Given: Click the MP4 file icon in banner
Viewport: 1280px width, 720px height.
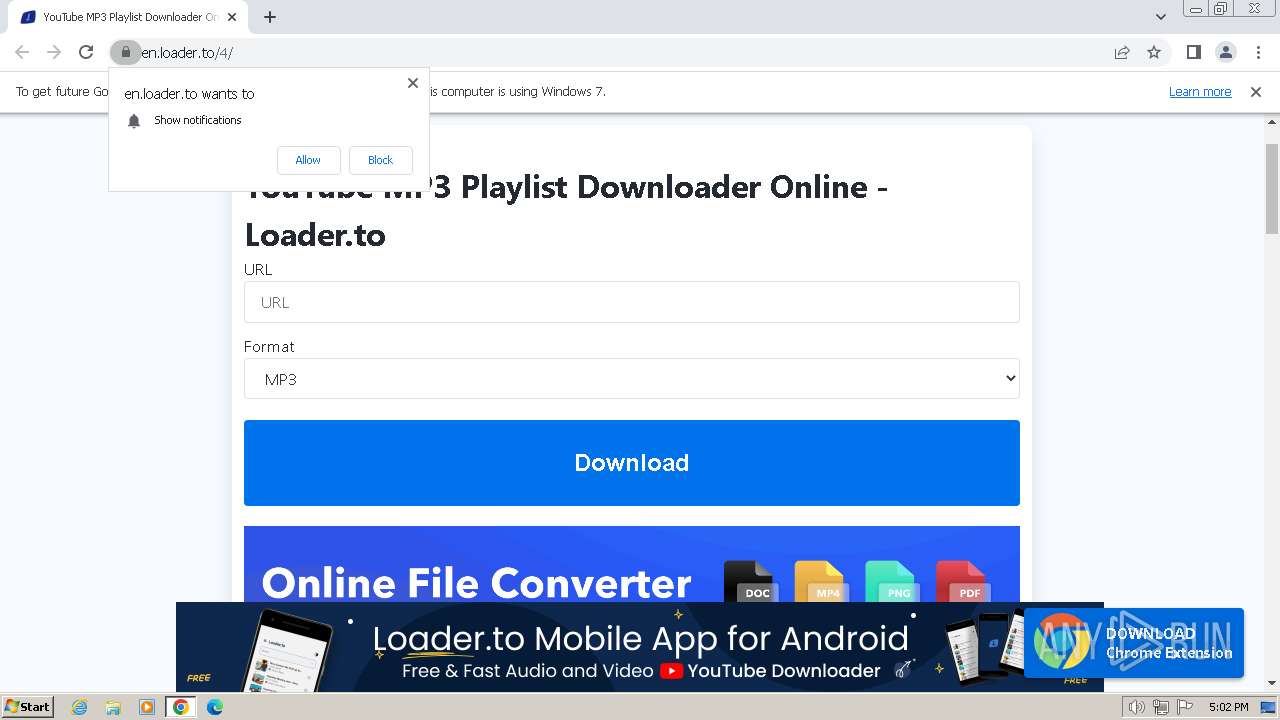Looking at the screenshot, I should (x=820, y=582).
